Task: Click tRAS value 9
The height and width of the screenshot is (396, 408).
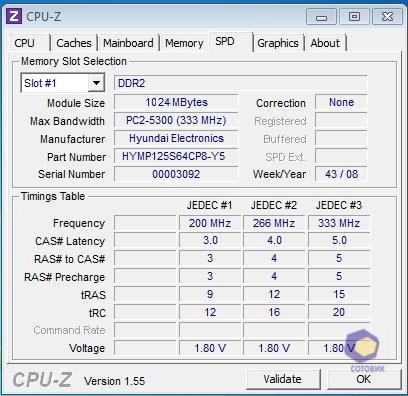Action: coord(210,294)
